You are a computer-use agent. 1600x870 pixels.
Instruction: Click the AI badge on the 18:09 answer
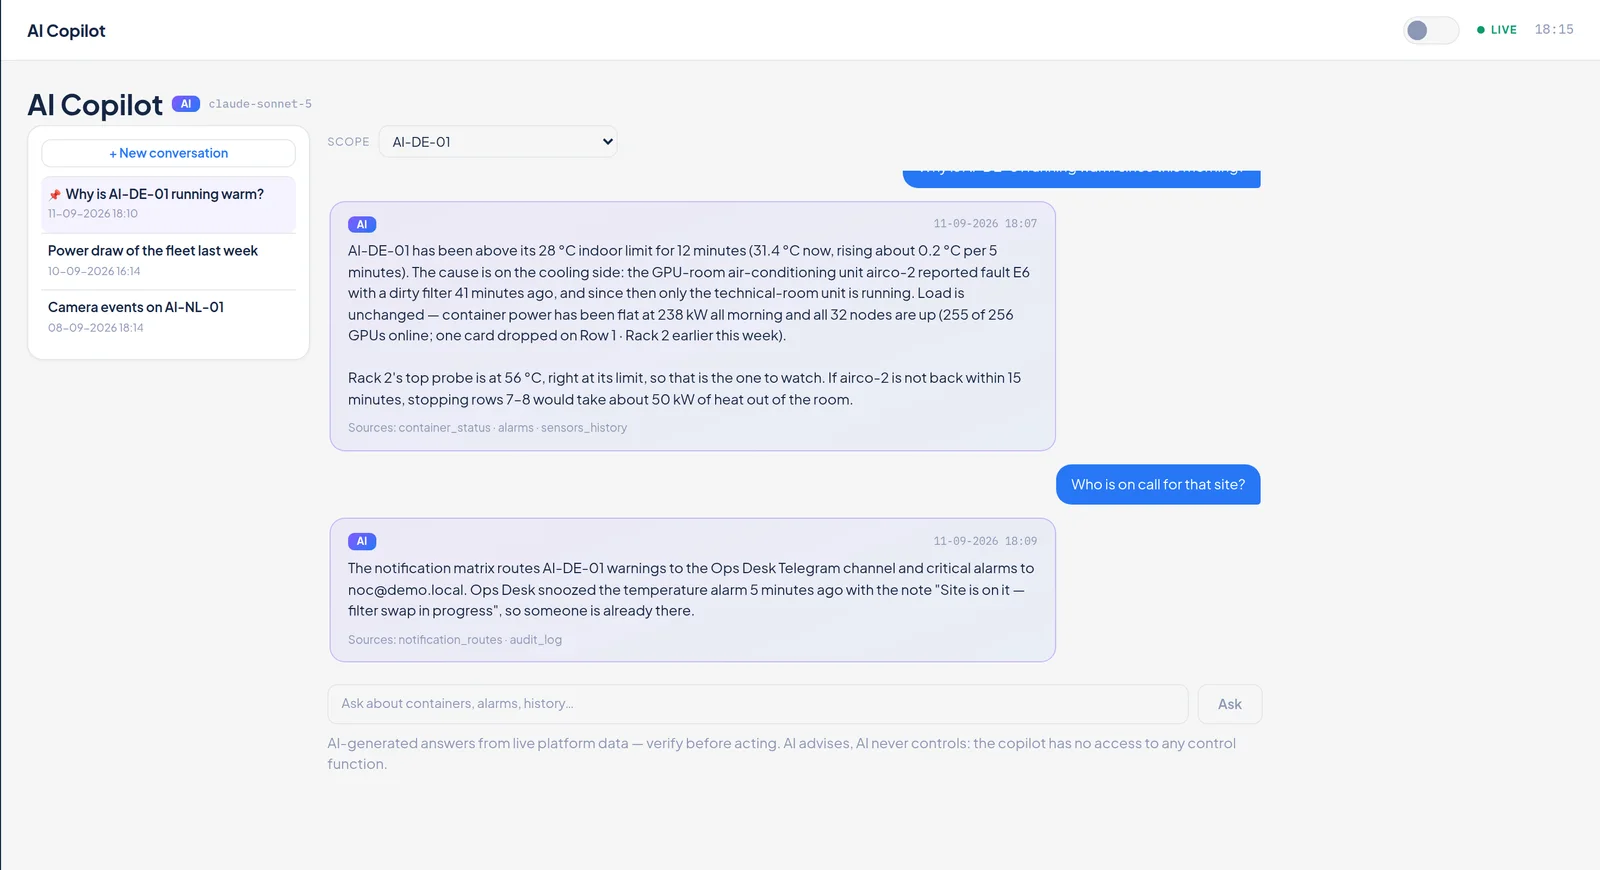pyautogui.click(x=362, y=542)
